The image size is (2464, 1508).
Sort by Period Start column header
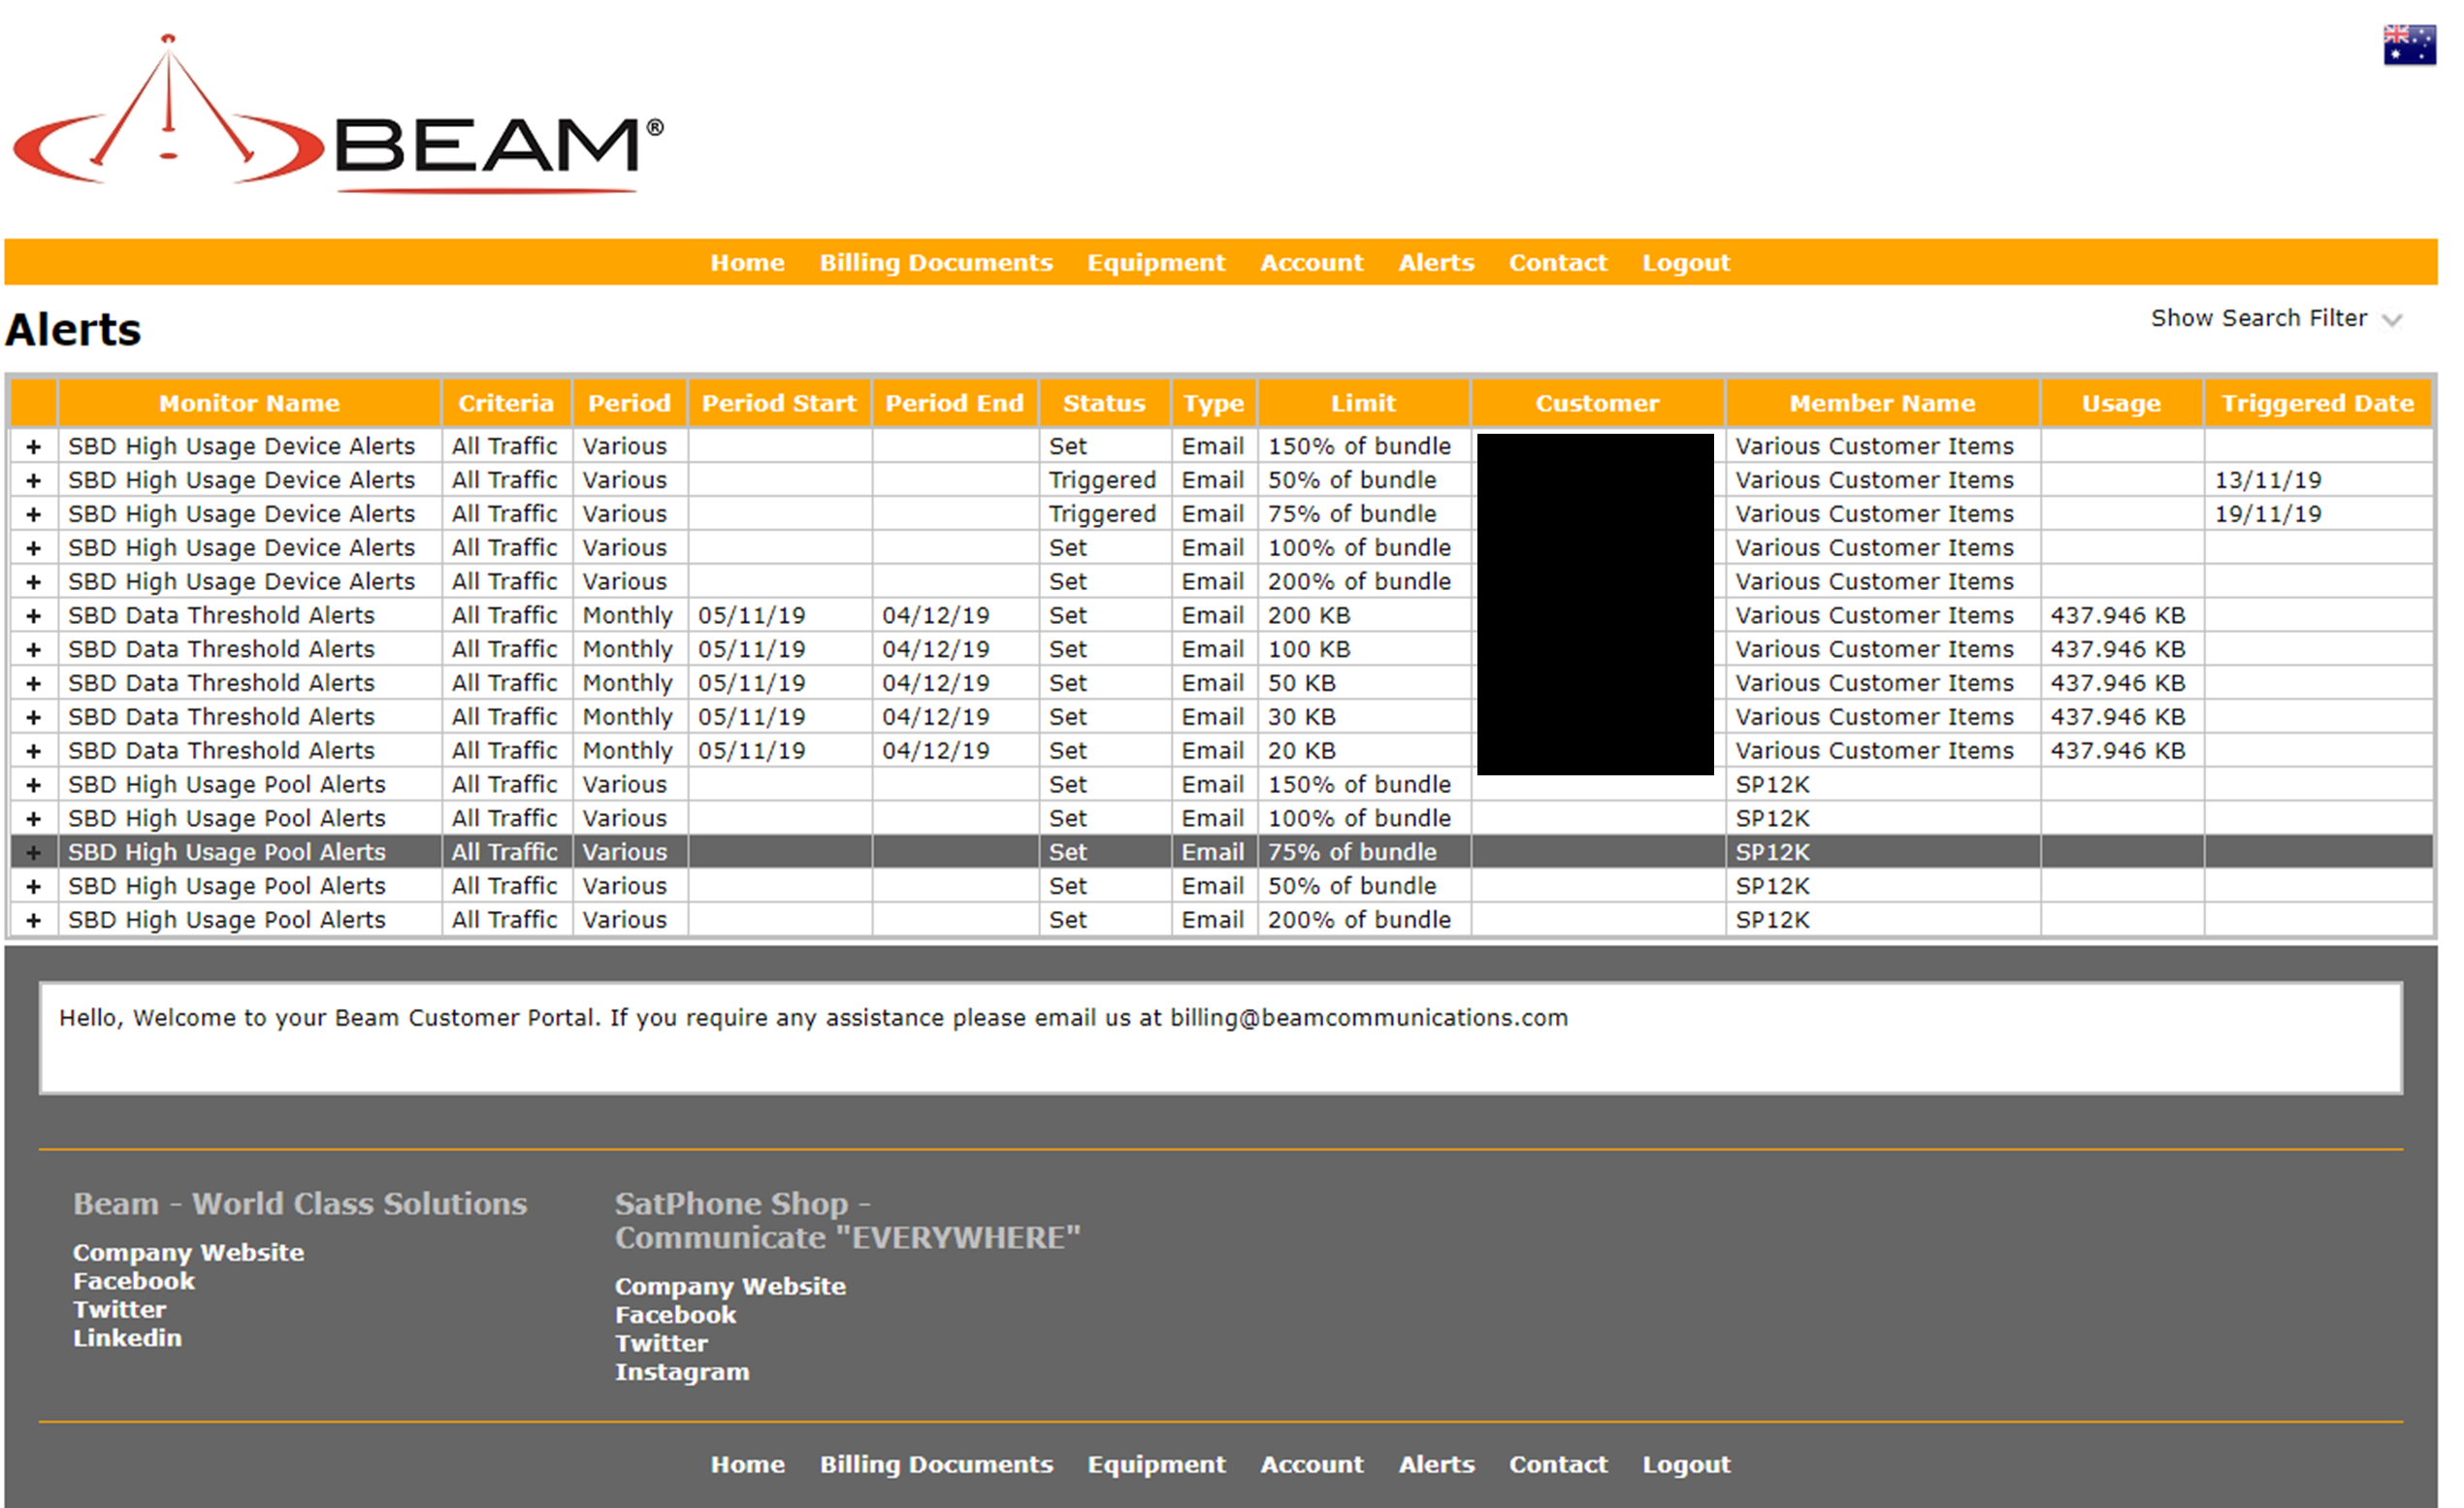[779, 403]
